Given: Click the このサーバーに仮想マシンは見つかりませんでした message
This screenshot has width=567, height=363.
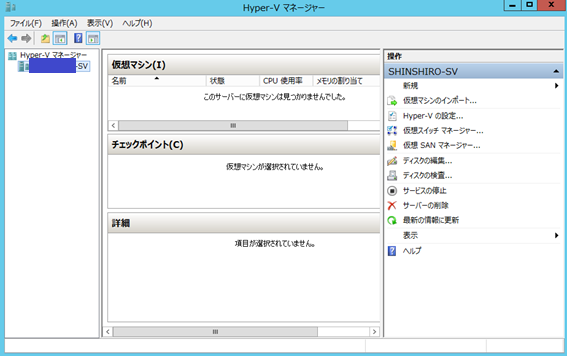Looking at the screenshot, I should (x=274, y=97).
